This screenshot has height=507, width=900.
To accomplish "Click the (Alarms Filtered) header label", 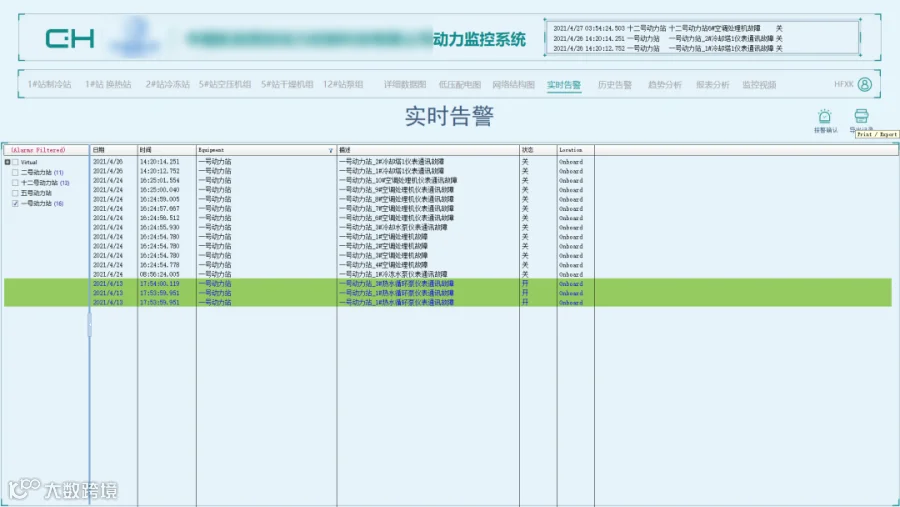I will pyautogui.click(x=38, y=150).
